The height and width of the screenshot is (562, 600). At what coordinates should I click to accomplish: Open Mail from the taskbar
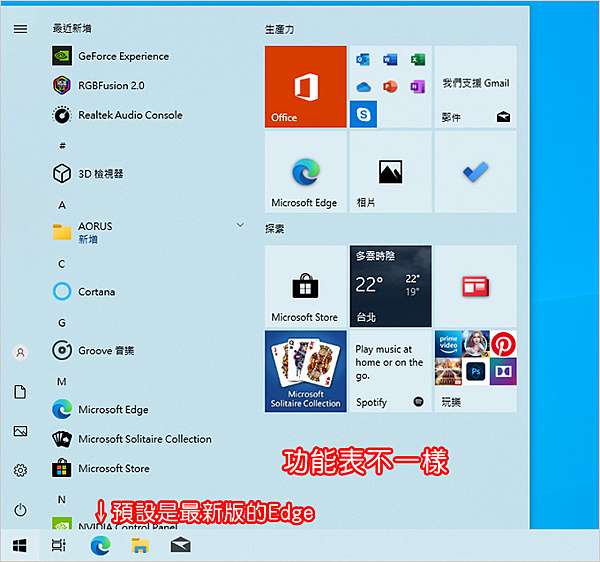click(x=181, y=545)
